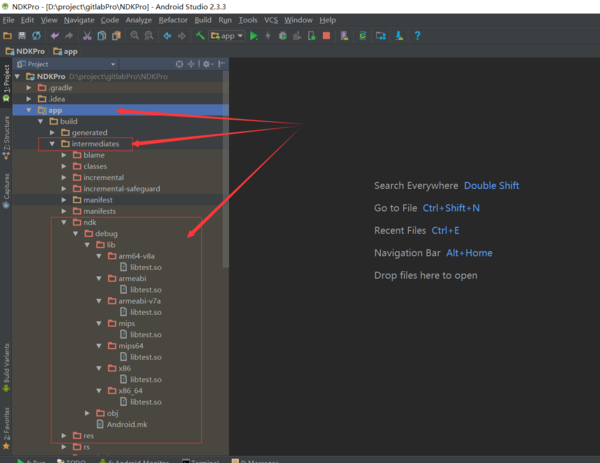Viewport: 600px width, 463px height.
Task: Open the Navigate menu
Action: pos(79,20)
